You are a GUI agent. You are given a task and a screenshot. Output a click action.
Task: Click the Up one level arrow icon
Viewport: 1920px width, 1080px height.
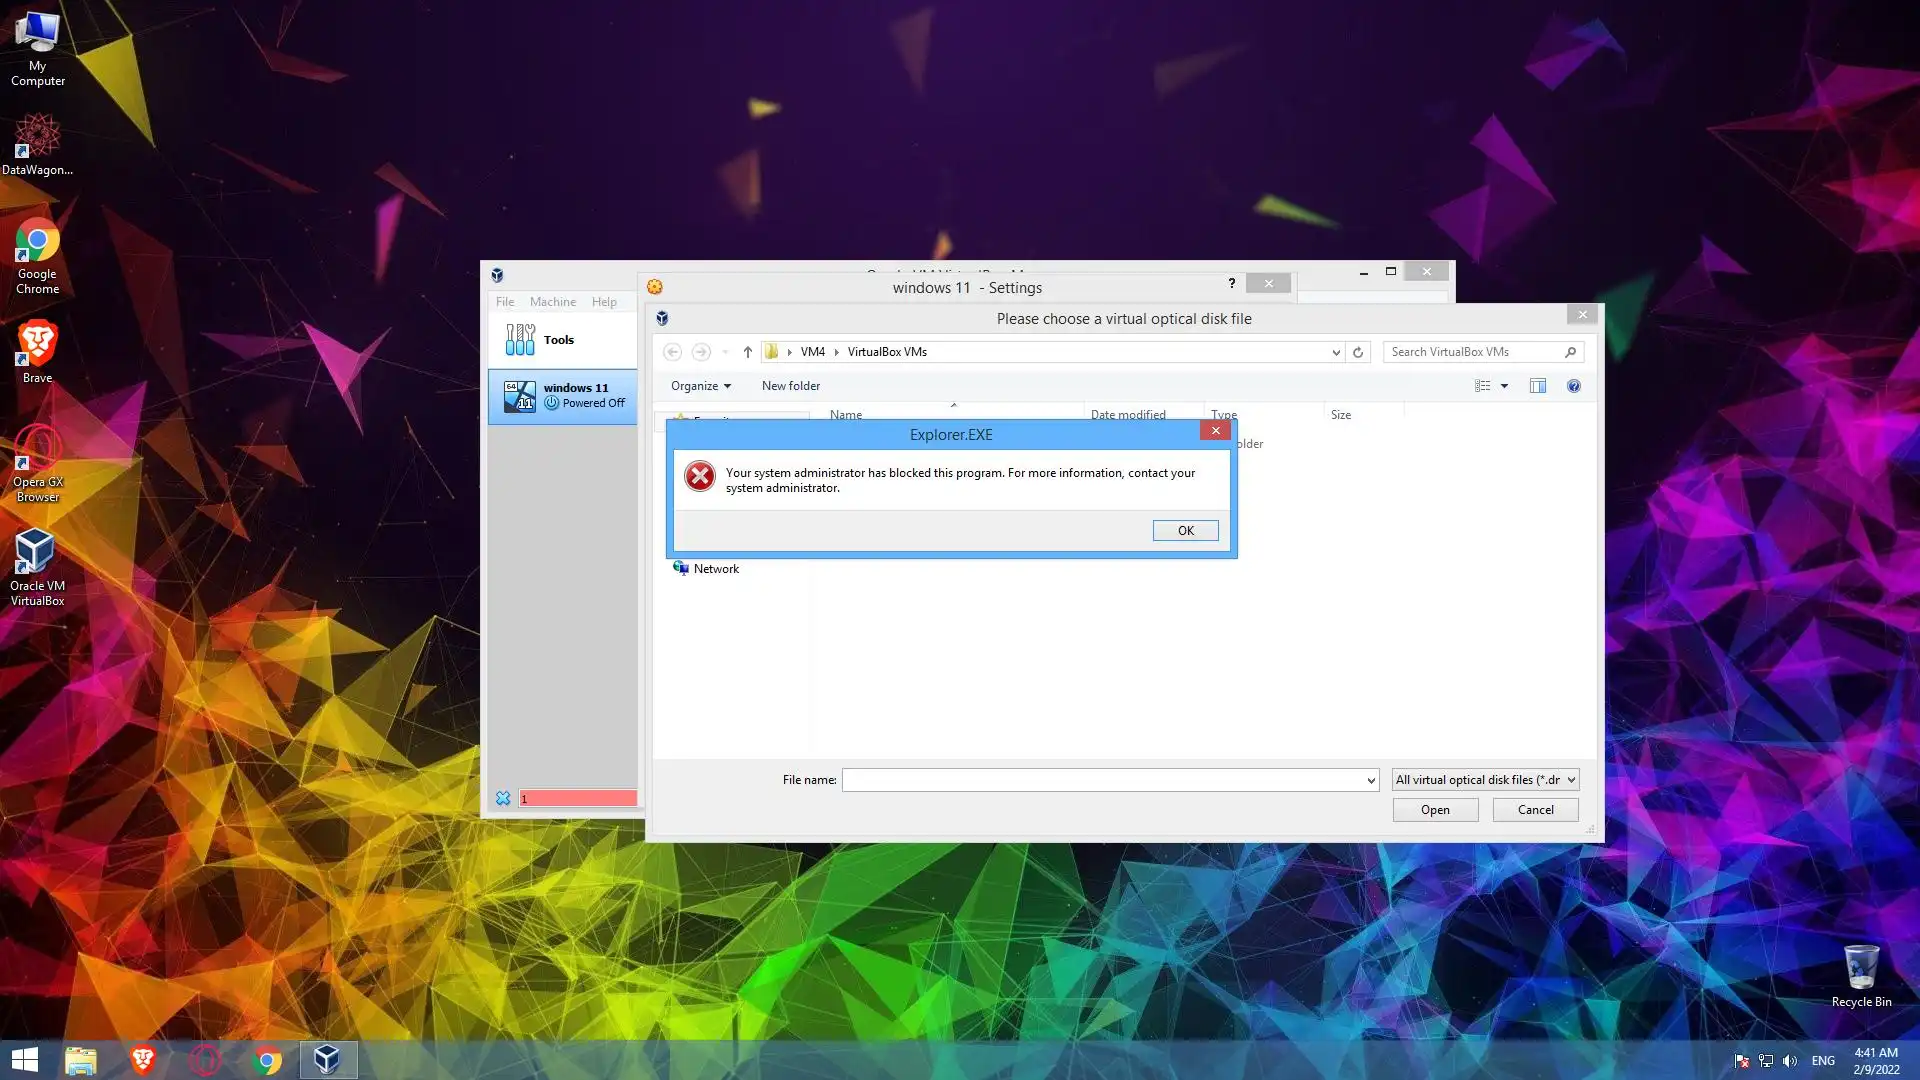pos(747,352)
